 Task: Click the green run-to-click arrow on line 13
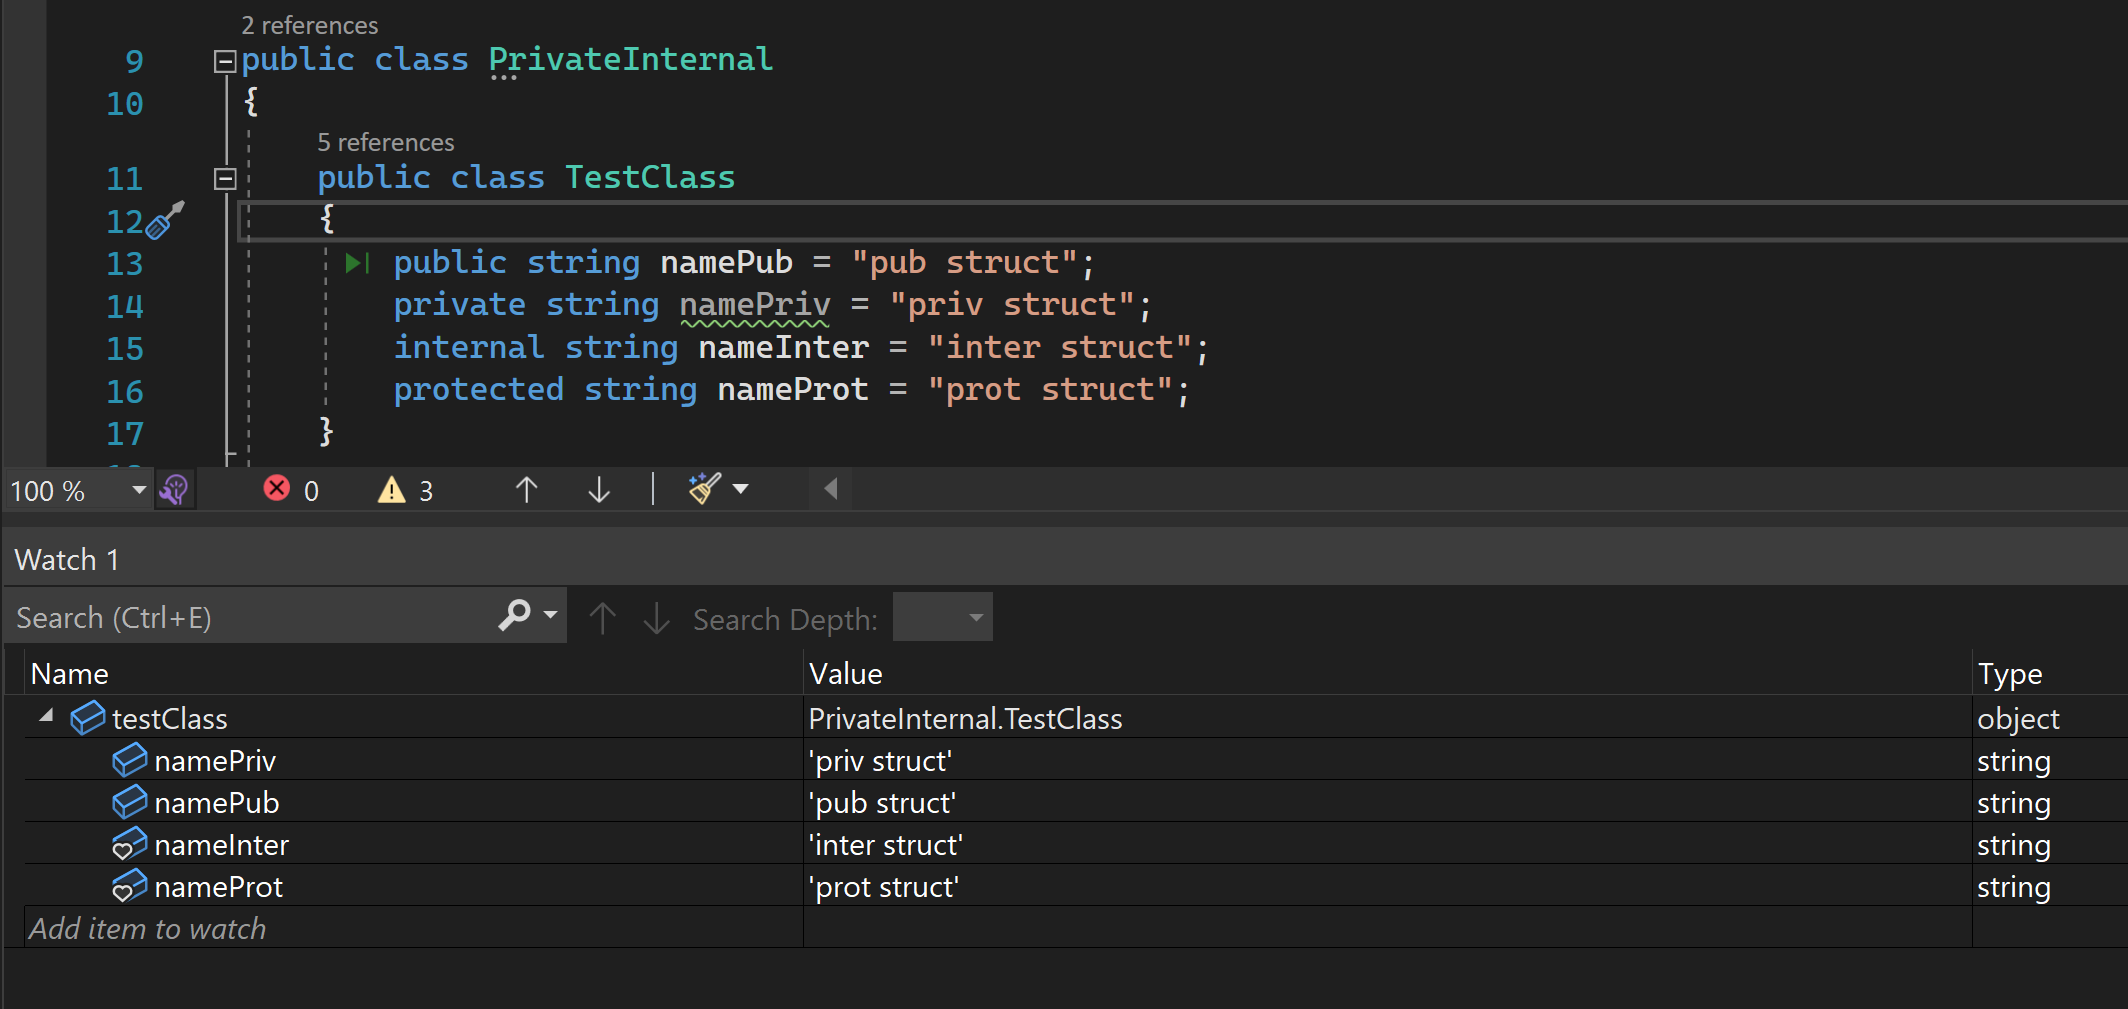[x=357, y=263]
